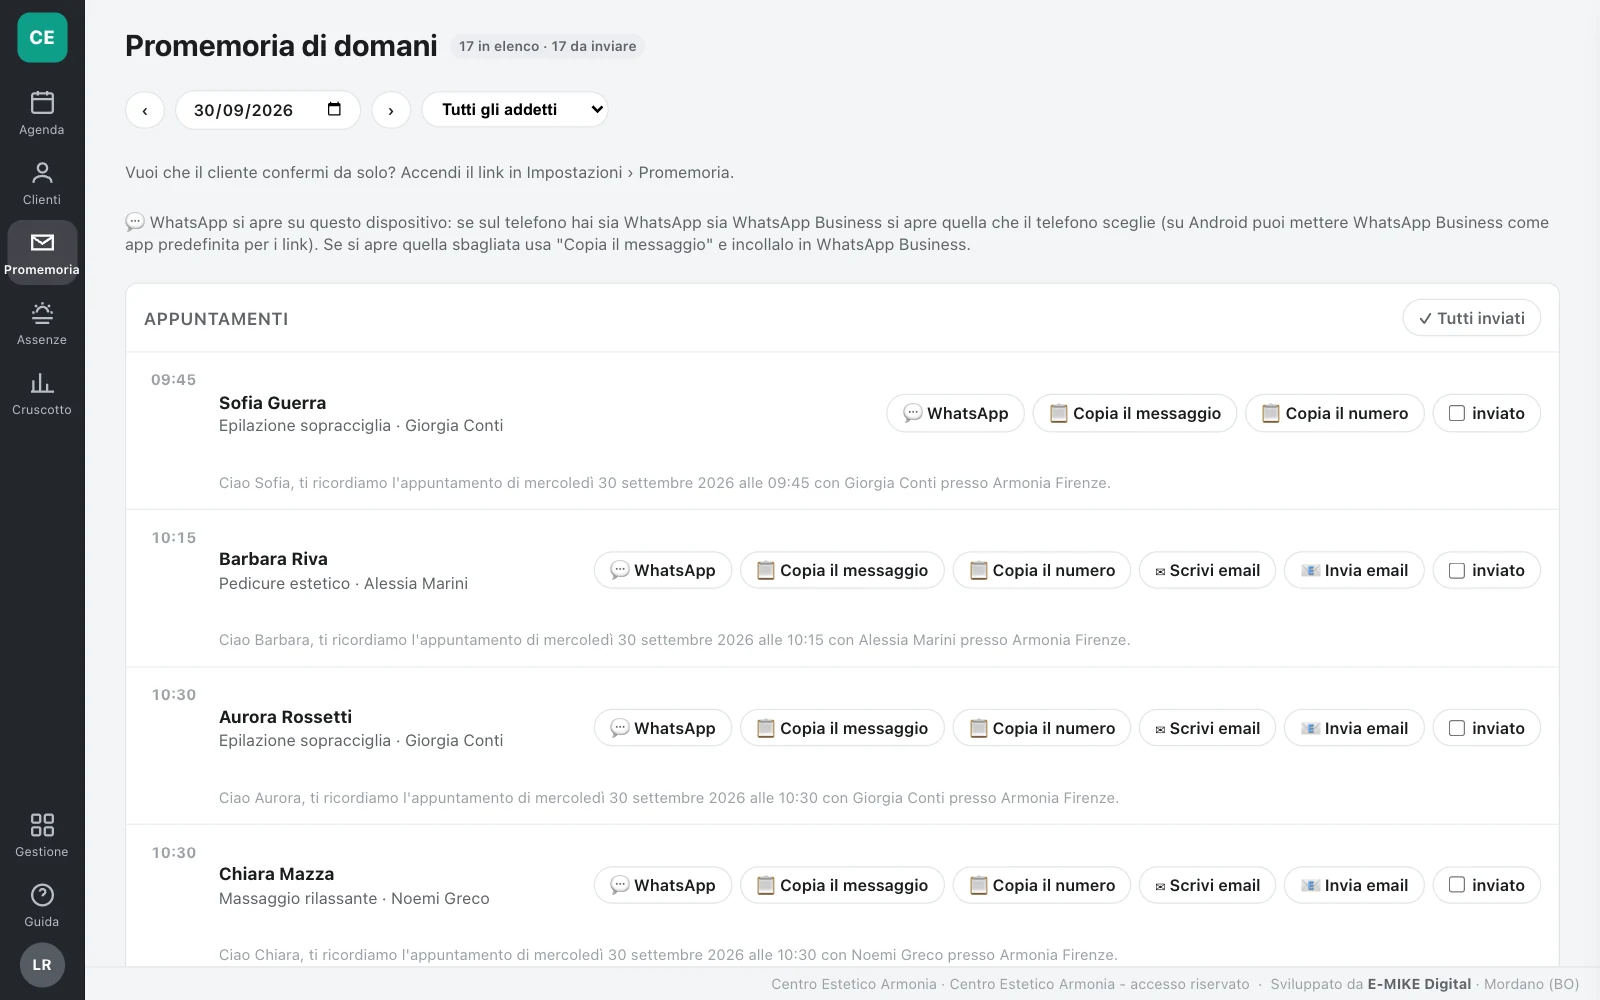This screenshot has height=1000, width=1600.
Task: Click the date input 30/09/2026
Action: (268, 110)
